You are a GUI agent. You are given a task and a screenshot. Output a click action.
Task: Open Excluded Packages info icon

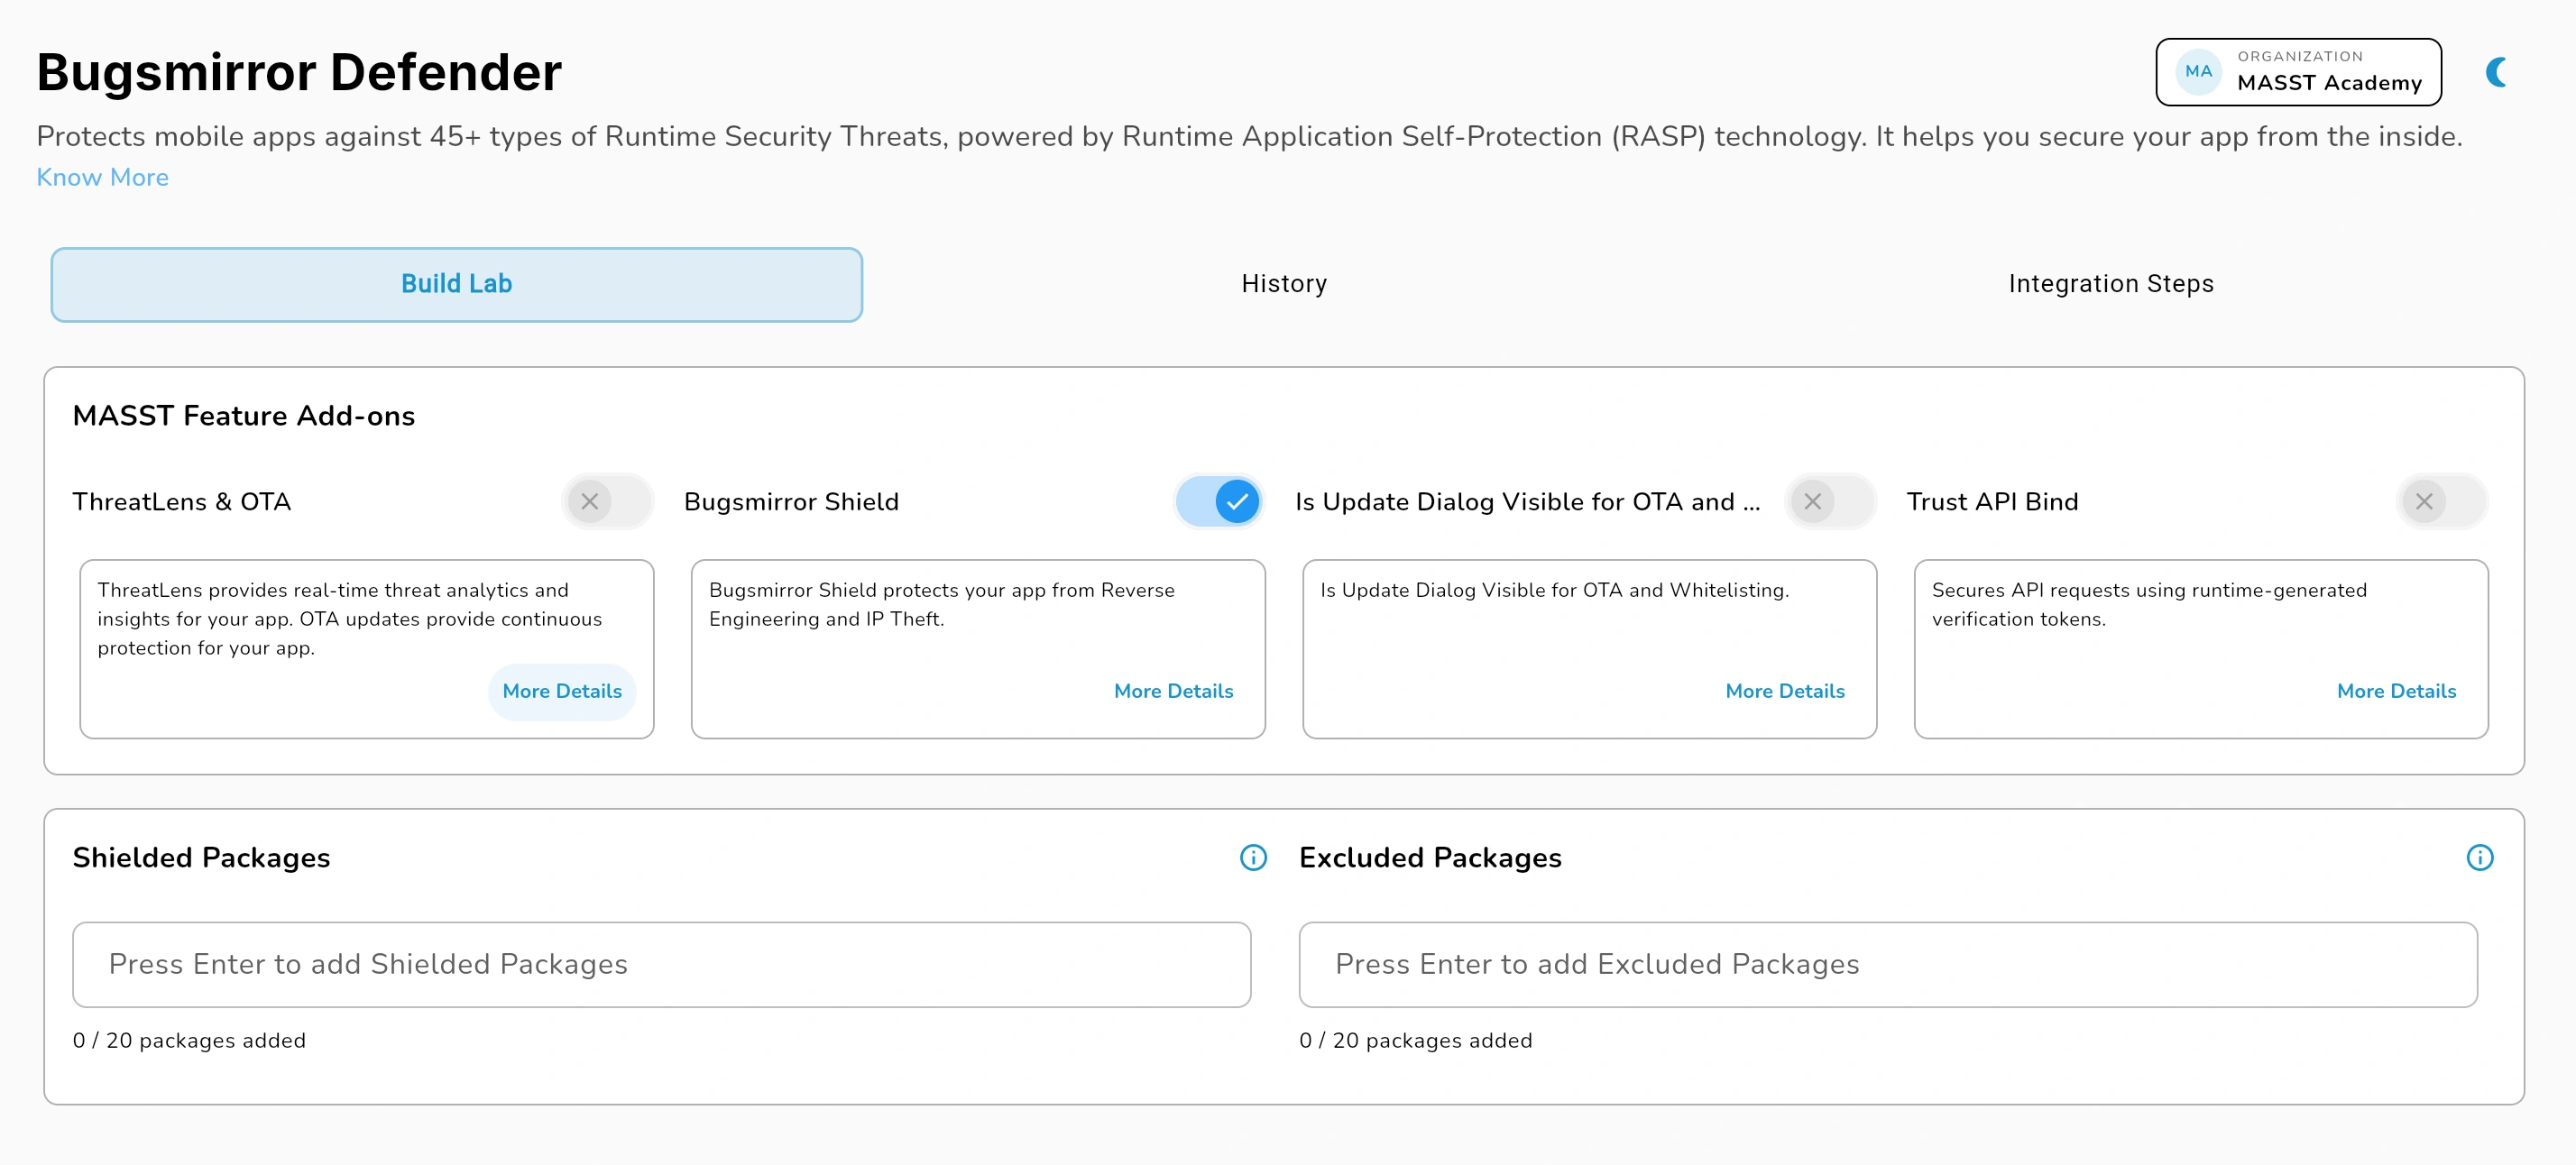point(2479,857)
